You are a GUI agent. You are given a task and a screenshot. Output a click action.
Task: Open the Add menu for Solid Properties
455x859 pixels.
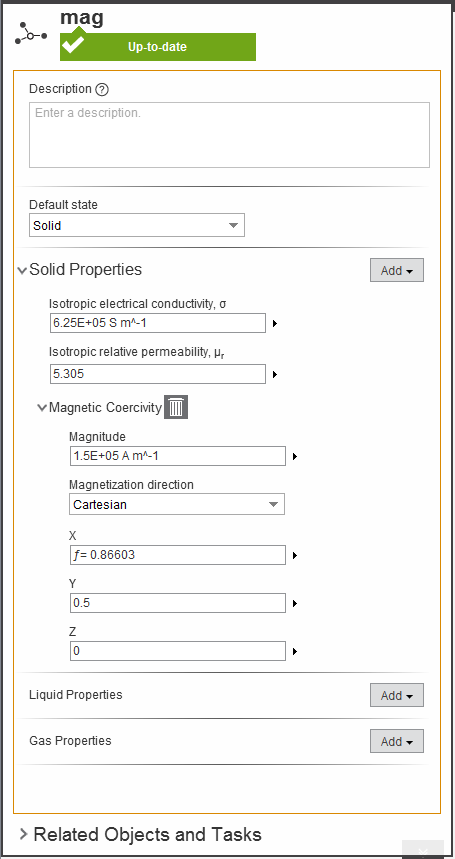coord(397,270)
